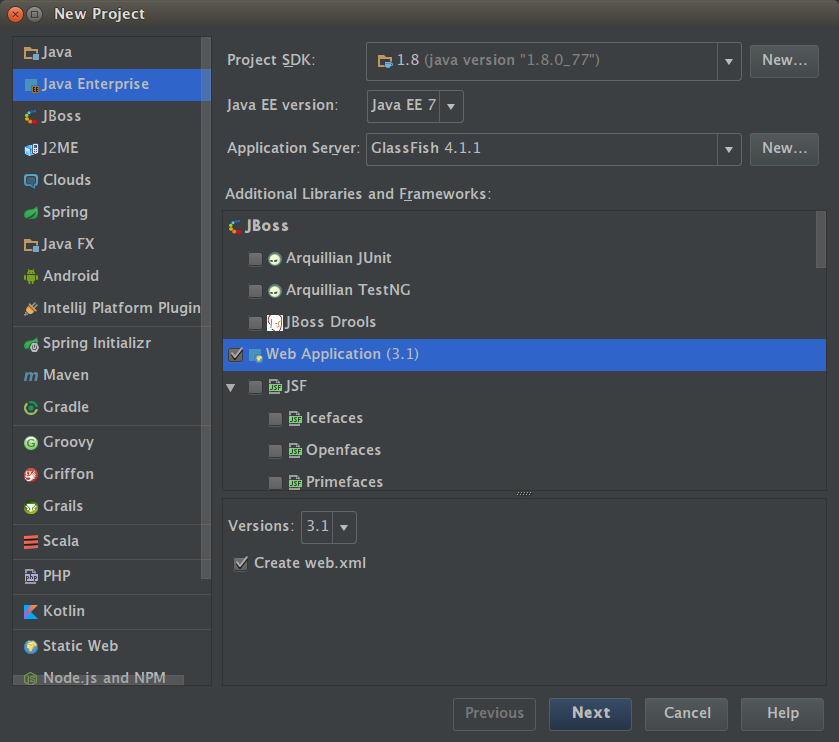
Task: Choose the J2ME icon
Action: 31,149
